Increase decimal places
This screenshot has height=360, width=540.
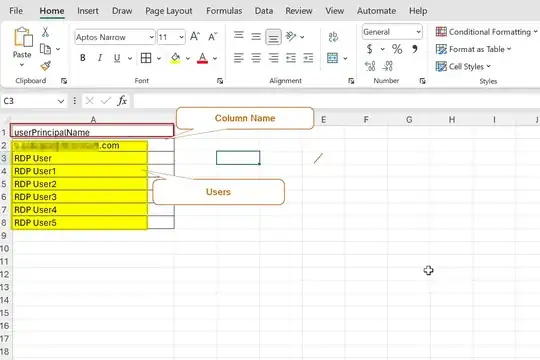370,66
